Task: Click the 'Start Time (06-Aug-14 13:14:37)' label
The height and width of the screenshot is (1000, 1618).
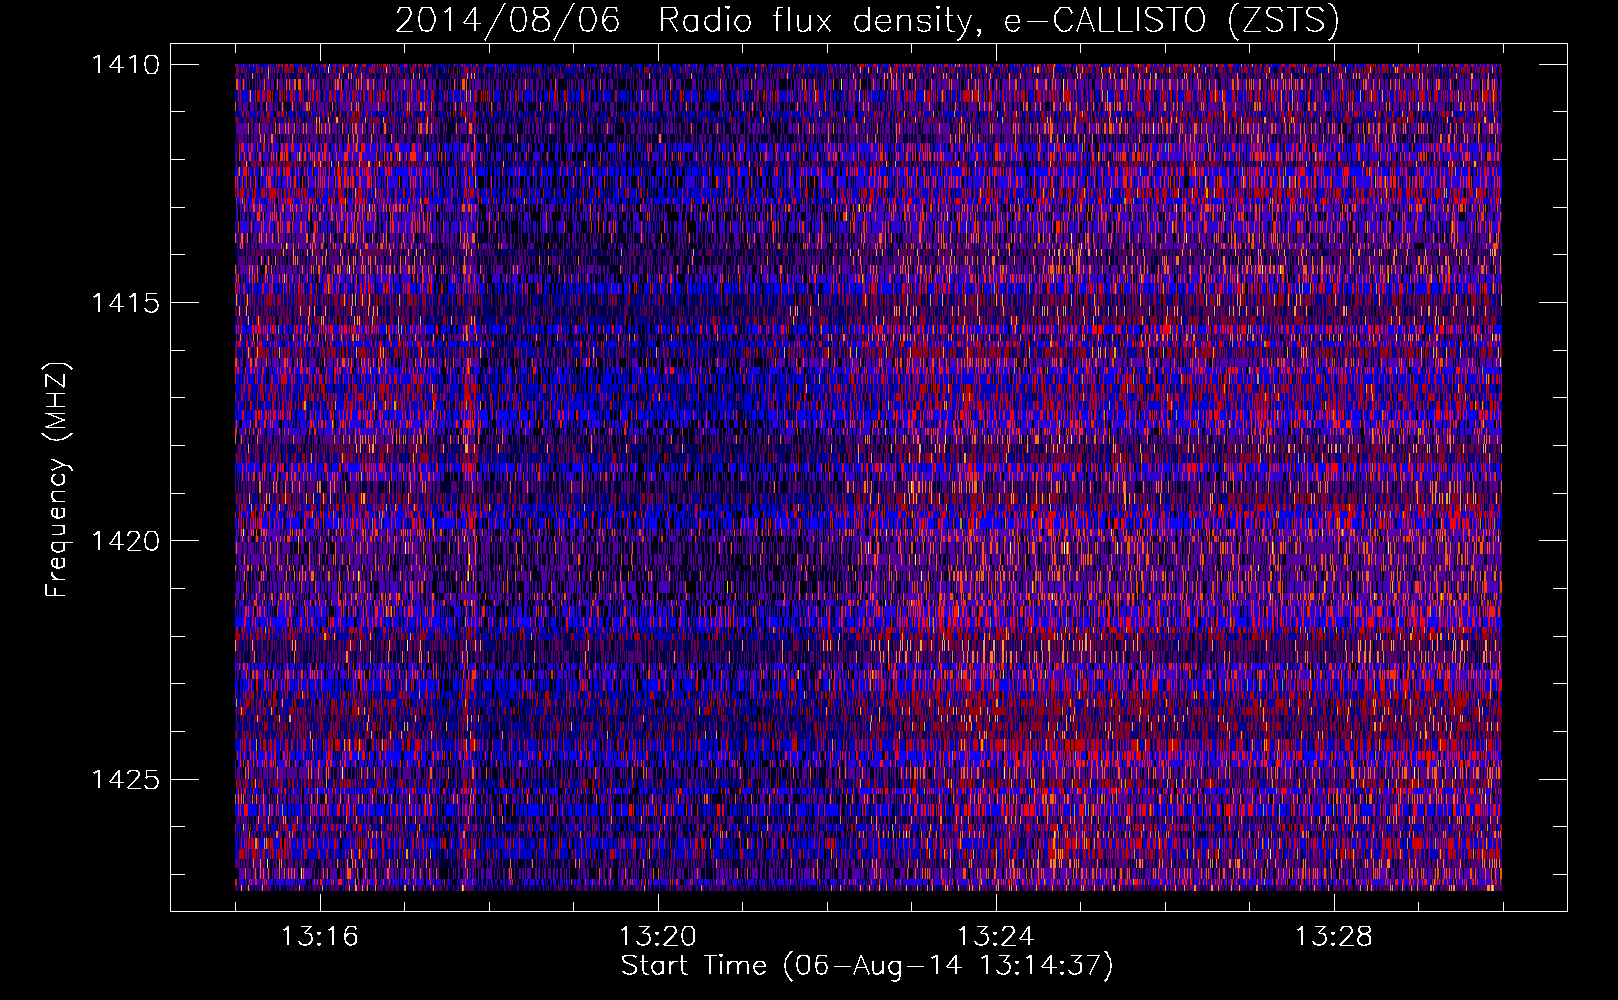Action: [867, 966]
